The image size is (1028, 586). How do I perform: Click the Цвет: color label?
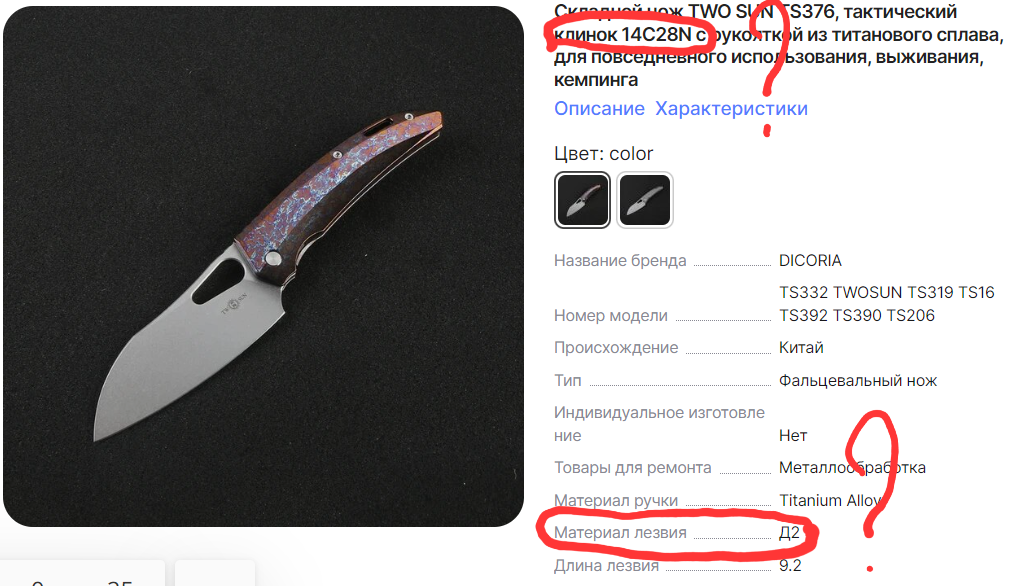(x=603, y=154)
